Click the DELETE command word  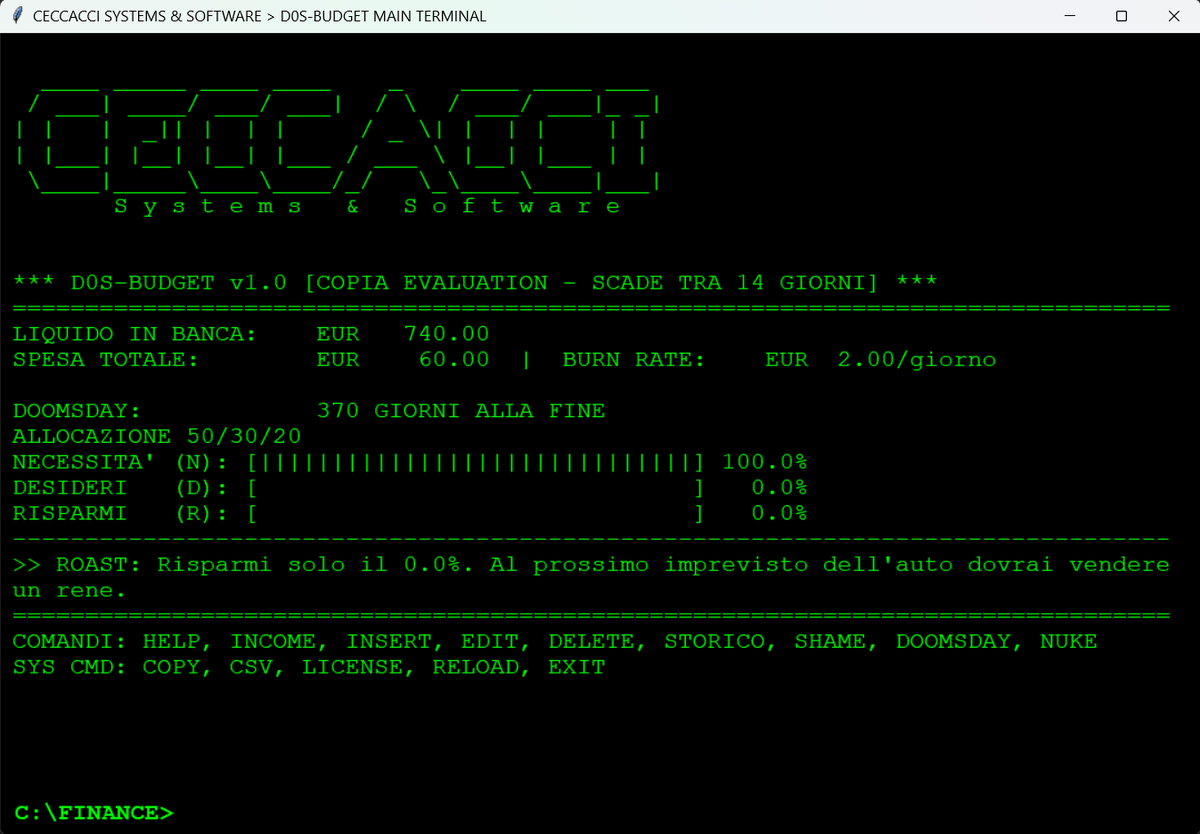click(591, 641)
